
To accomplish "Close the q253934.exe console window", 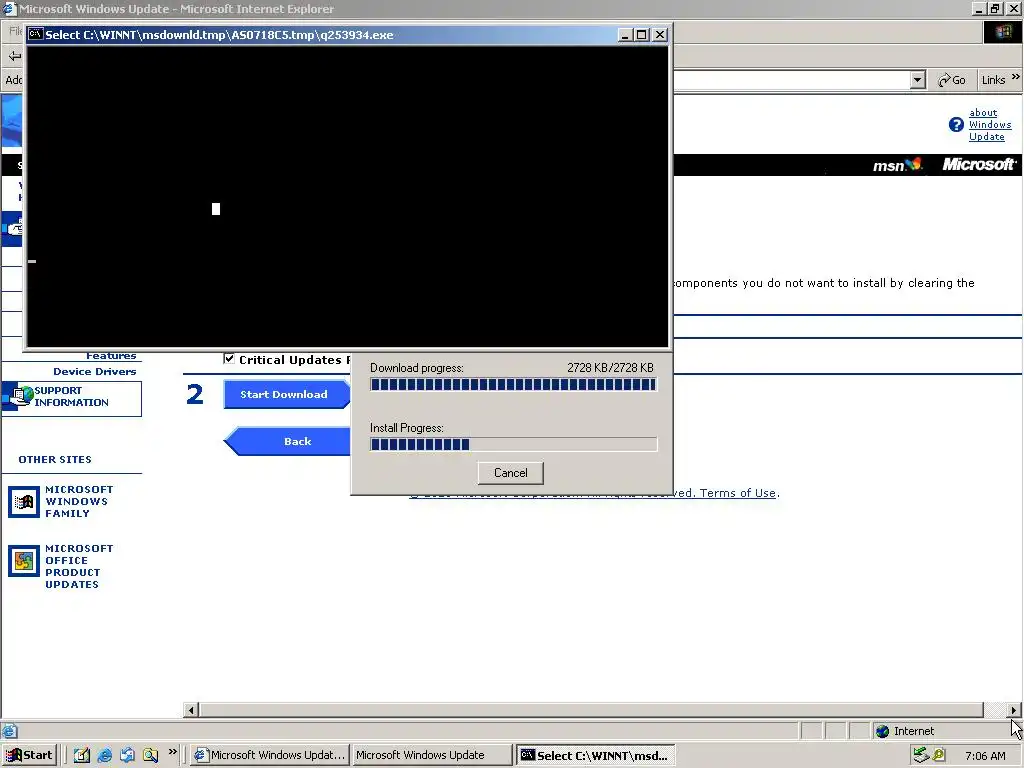I will [x=660, y=35].
